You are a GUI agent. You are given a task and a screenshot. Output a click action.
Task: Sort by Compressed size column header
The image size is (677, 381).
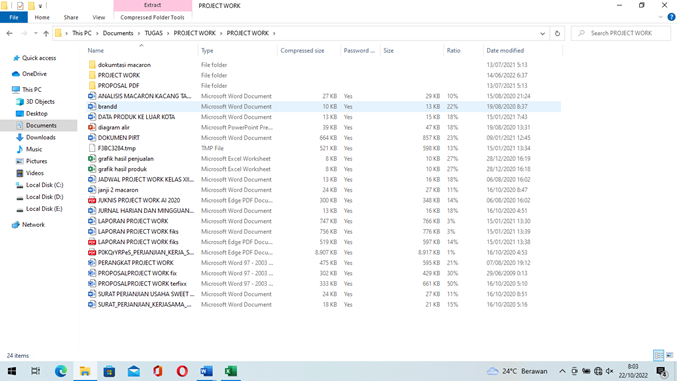coord(309,51)
